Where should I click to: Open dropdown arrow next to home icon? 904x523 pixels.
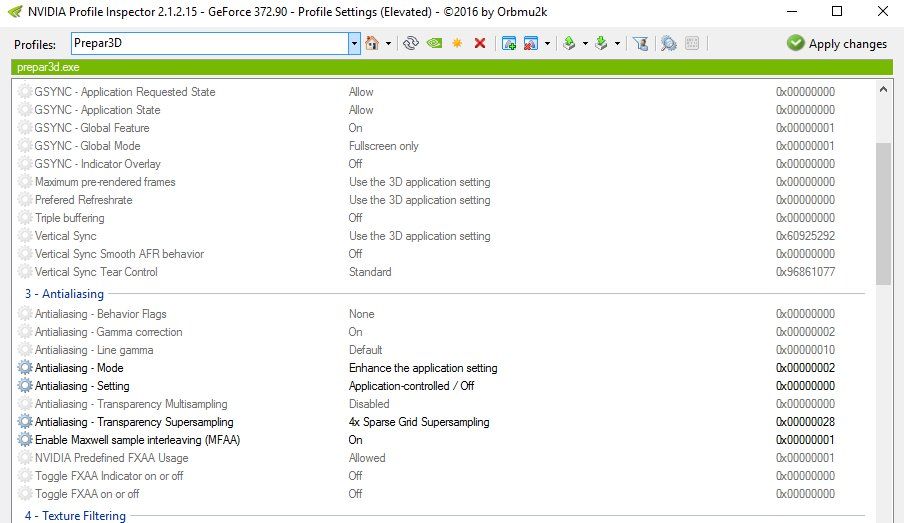[x=388, y=43]
